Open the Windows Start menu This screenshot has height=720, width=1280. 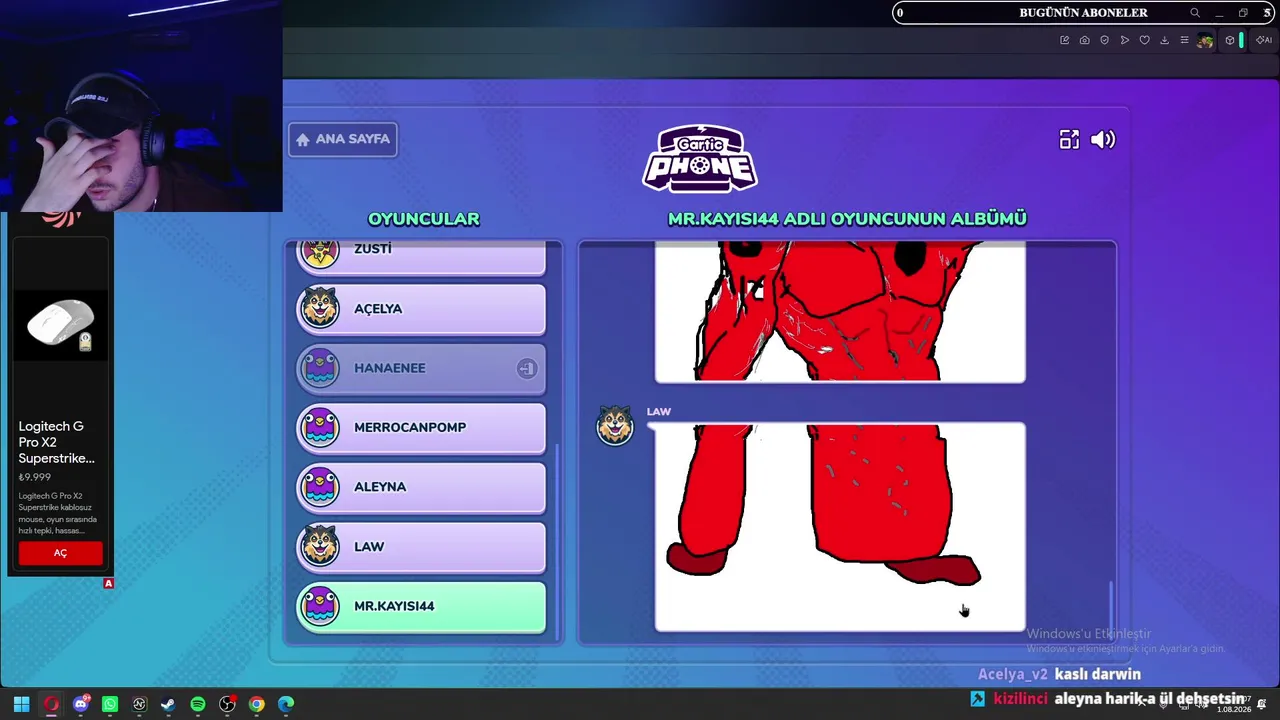pyautogui.click(x=21, y=704)
